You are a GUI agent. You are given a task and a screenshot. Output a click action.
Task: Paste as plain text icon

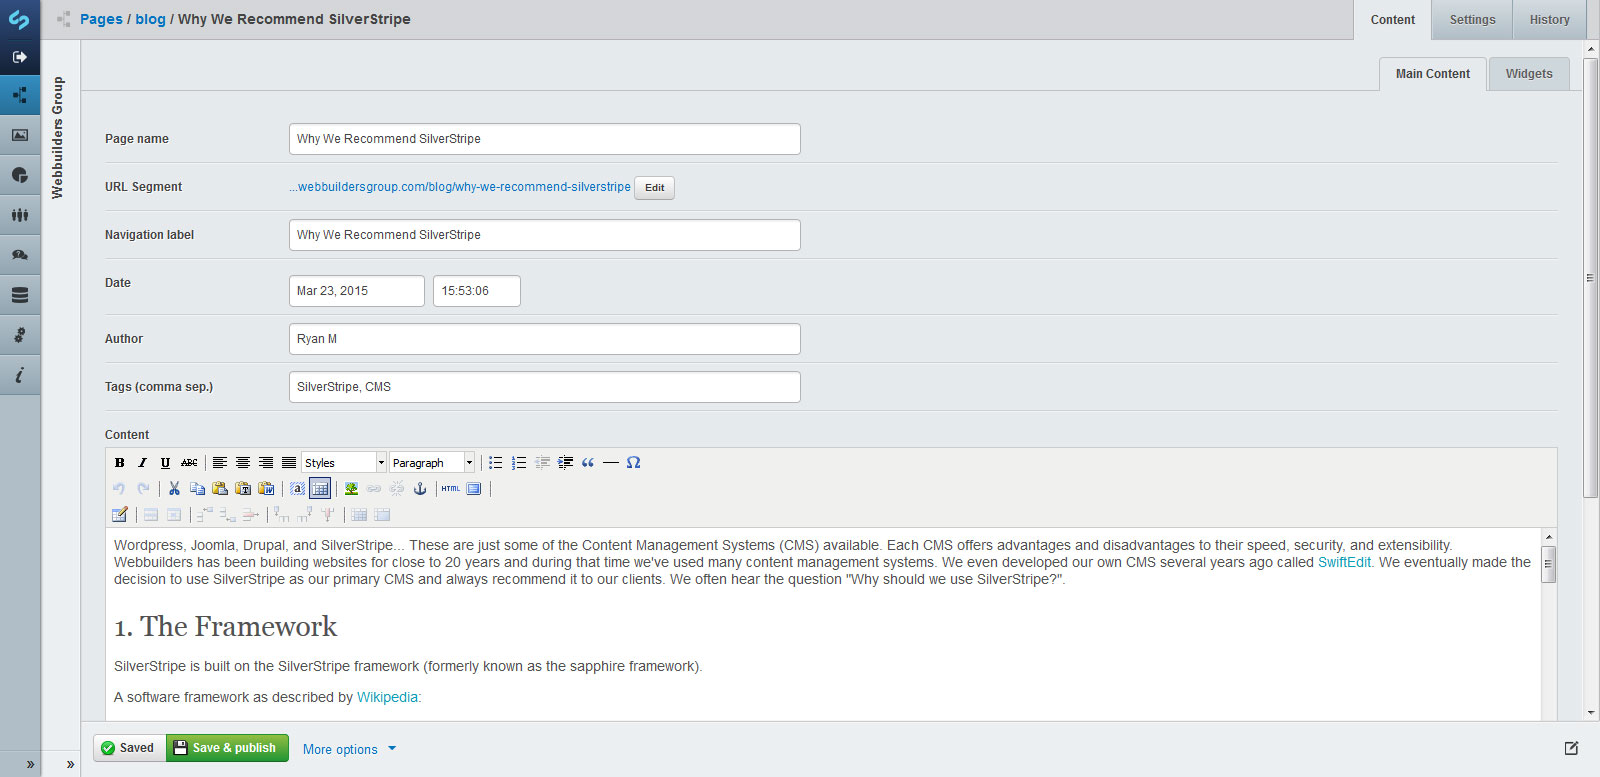[x=243, y=488]
